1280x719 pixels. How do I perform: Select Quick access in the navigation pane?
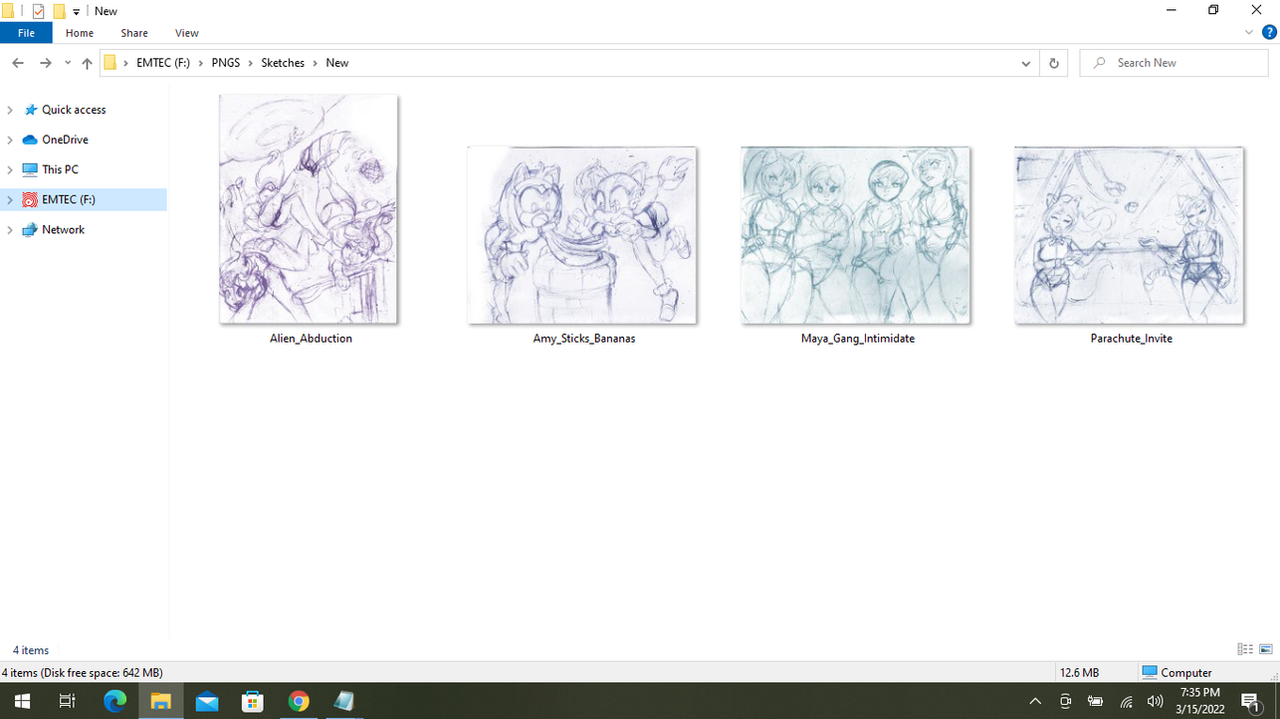pos(74,110)
